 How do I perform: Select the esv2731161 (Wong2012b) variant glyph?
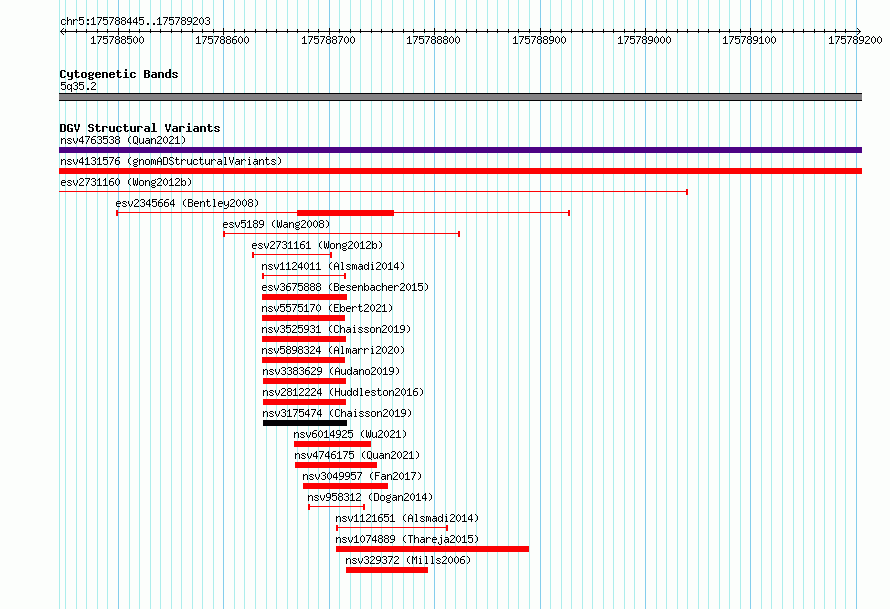(x=292, y=255)
